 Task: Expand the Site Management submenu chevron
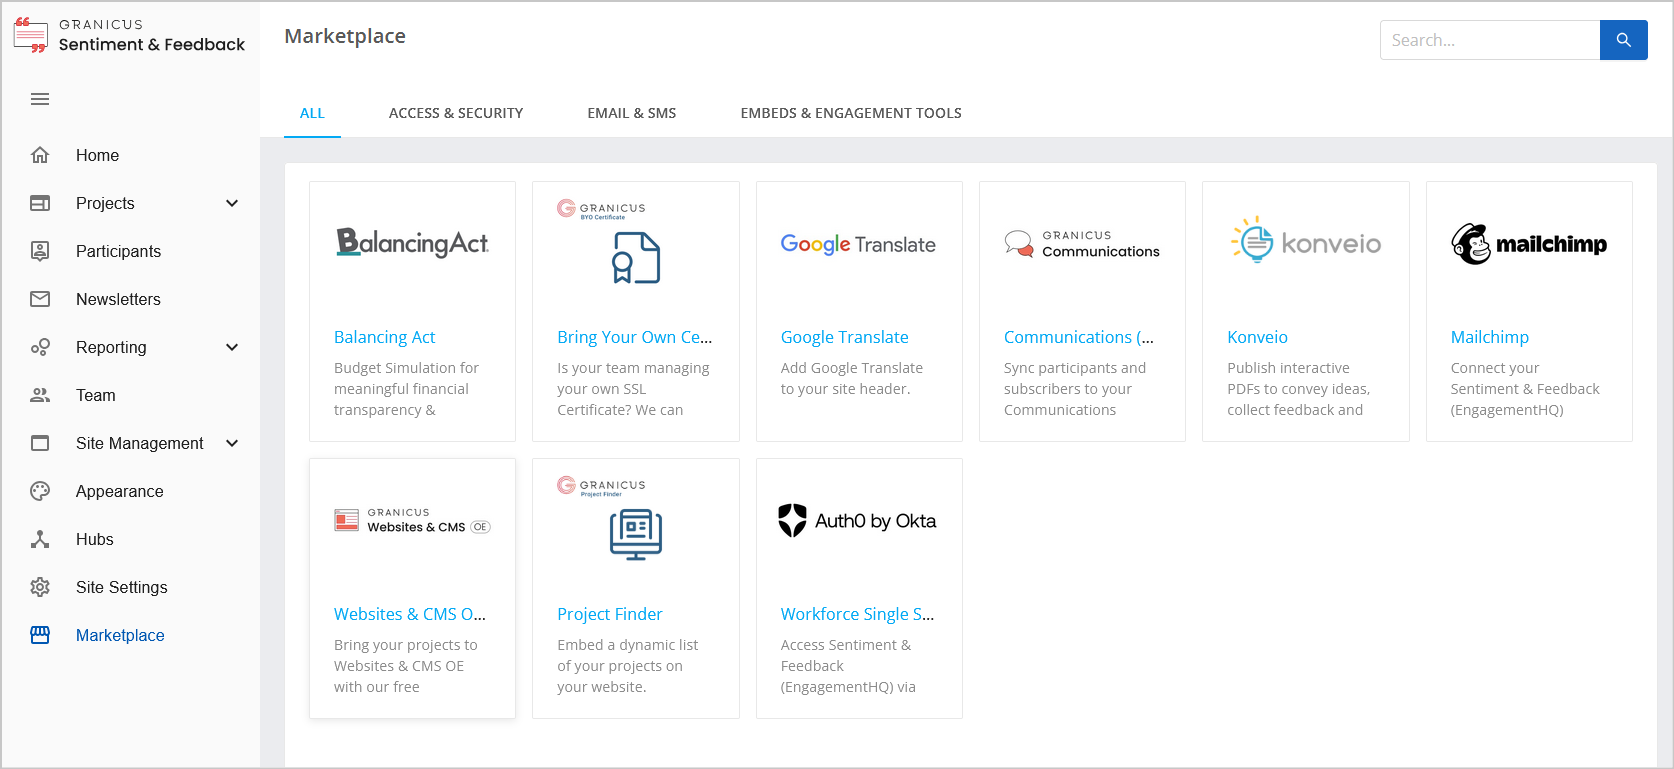(232, 443)
